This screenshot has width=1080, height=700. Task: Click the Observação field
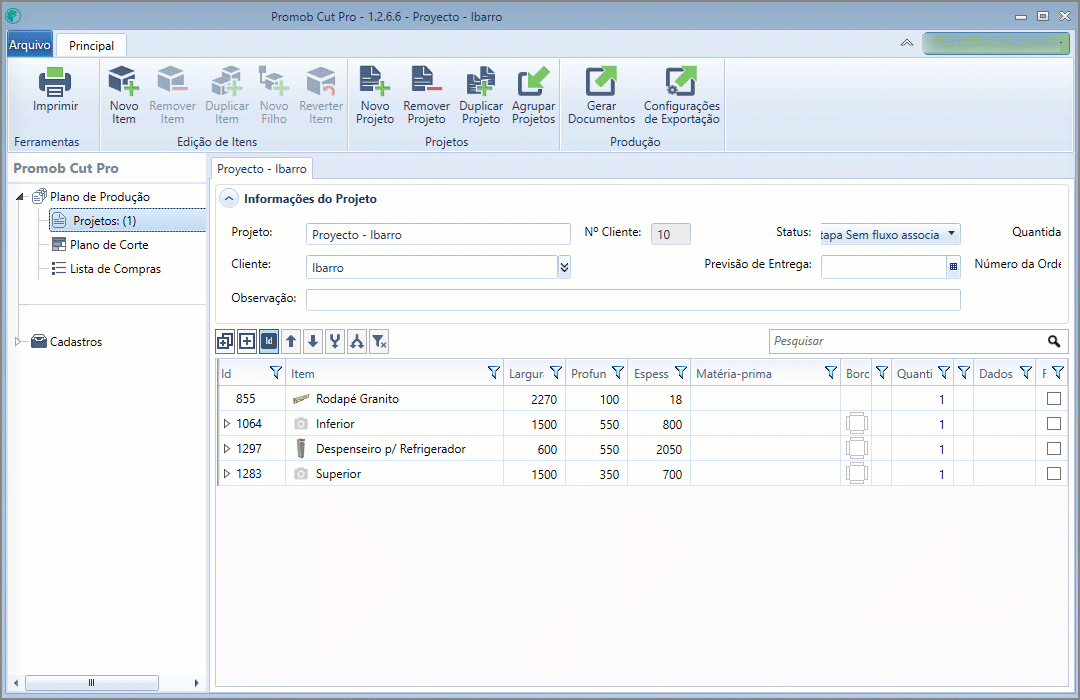coord(633,300)
